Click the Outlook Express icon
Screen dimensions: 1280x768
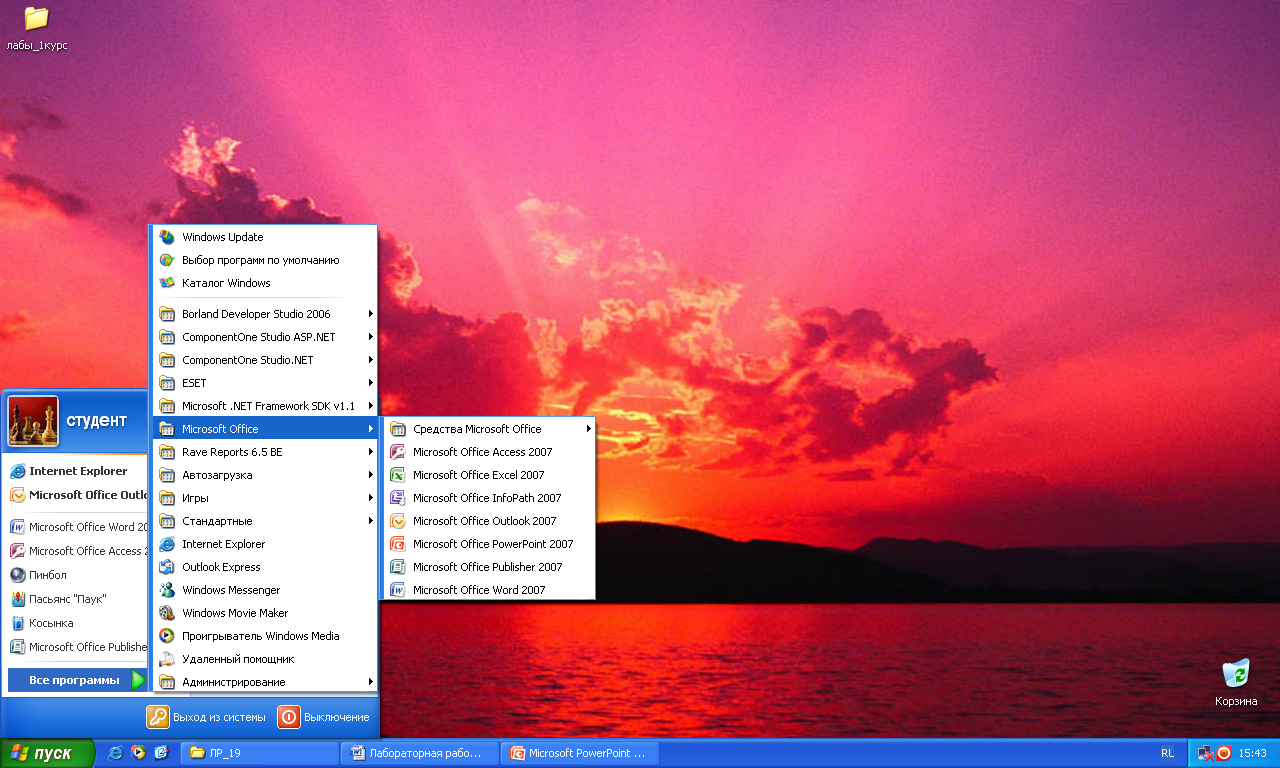[167, 567]
